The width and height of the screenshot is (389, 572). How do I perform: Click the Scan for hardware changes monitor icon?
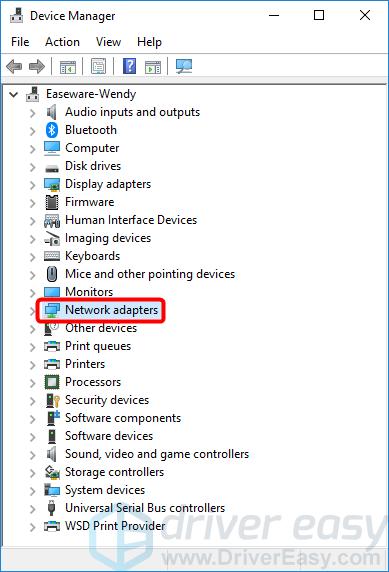[x=184, y=66]
